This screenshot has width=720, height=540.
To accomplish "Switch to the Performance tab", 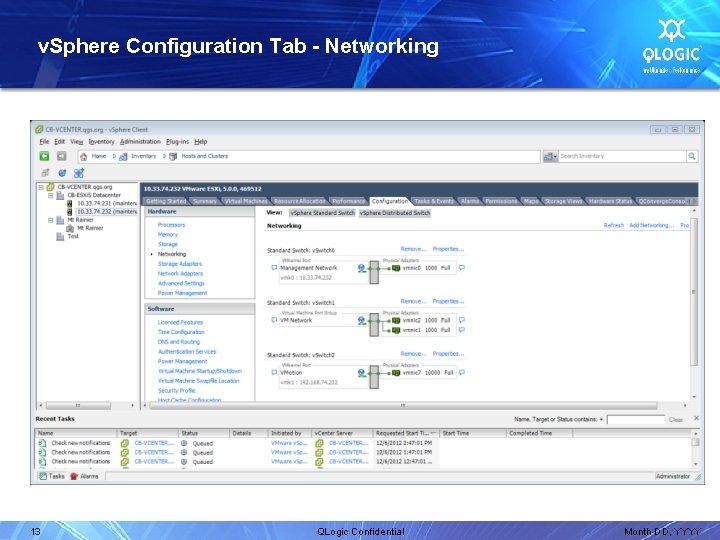I will [x=349, y=201].
